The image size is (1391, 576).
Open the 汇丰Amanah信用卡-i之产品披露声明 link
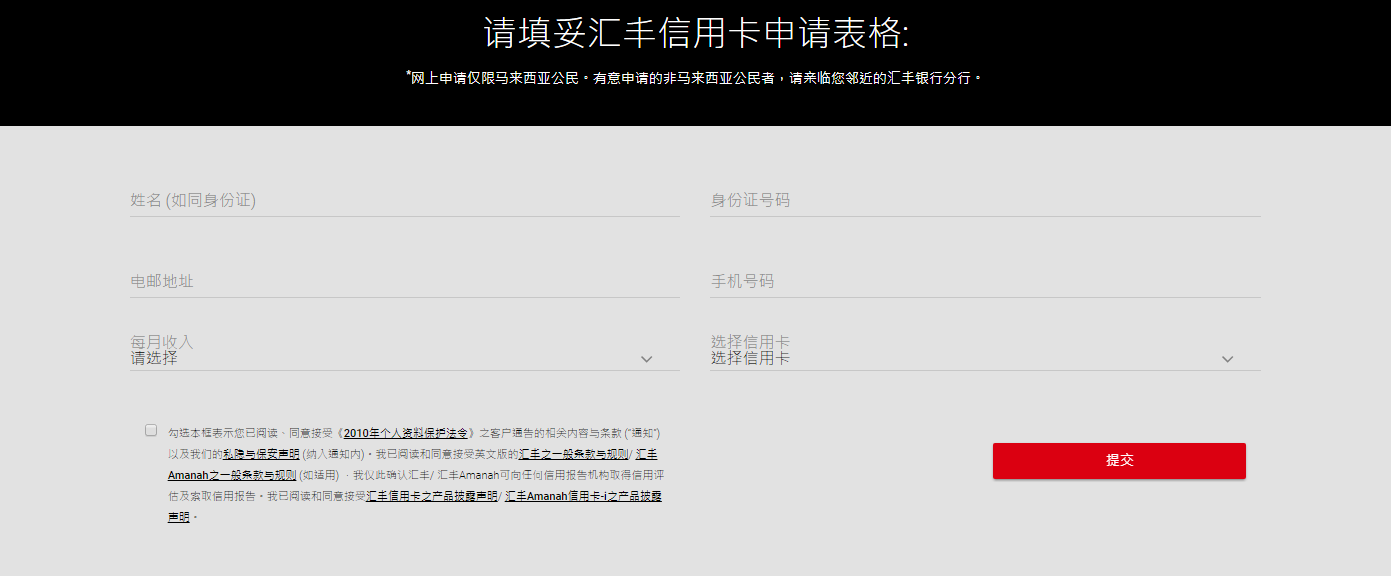tap(583, 496)
